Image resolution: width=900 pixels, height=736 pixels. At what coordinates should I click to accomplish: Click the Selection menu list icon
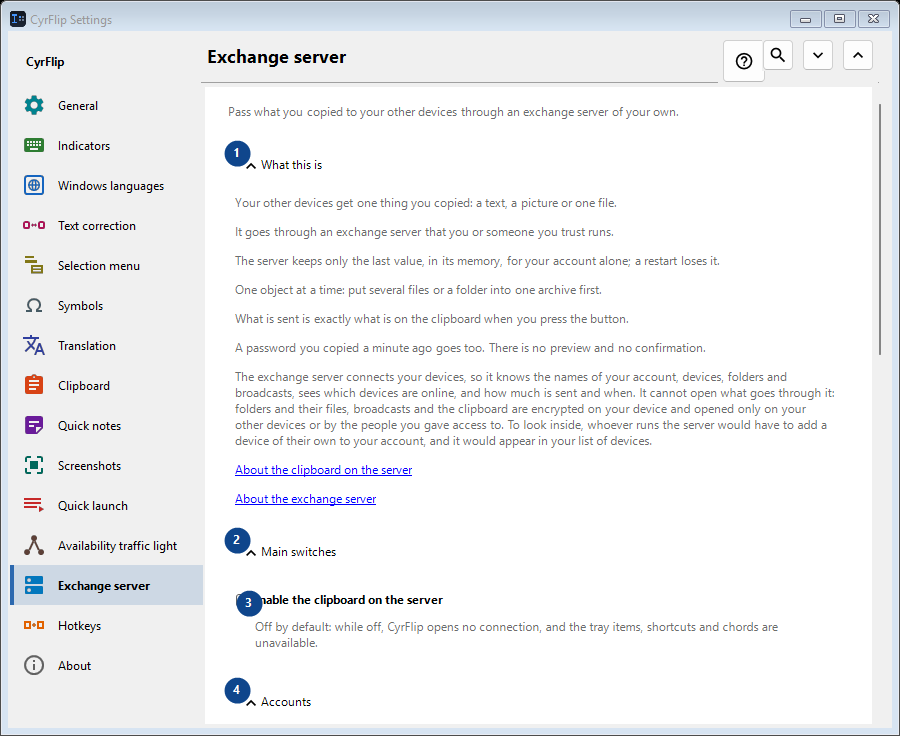(34, 265)
